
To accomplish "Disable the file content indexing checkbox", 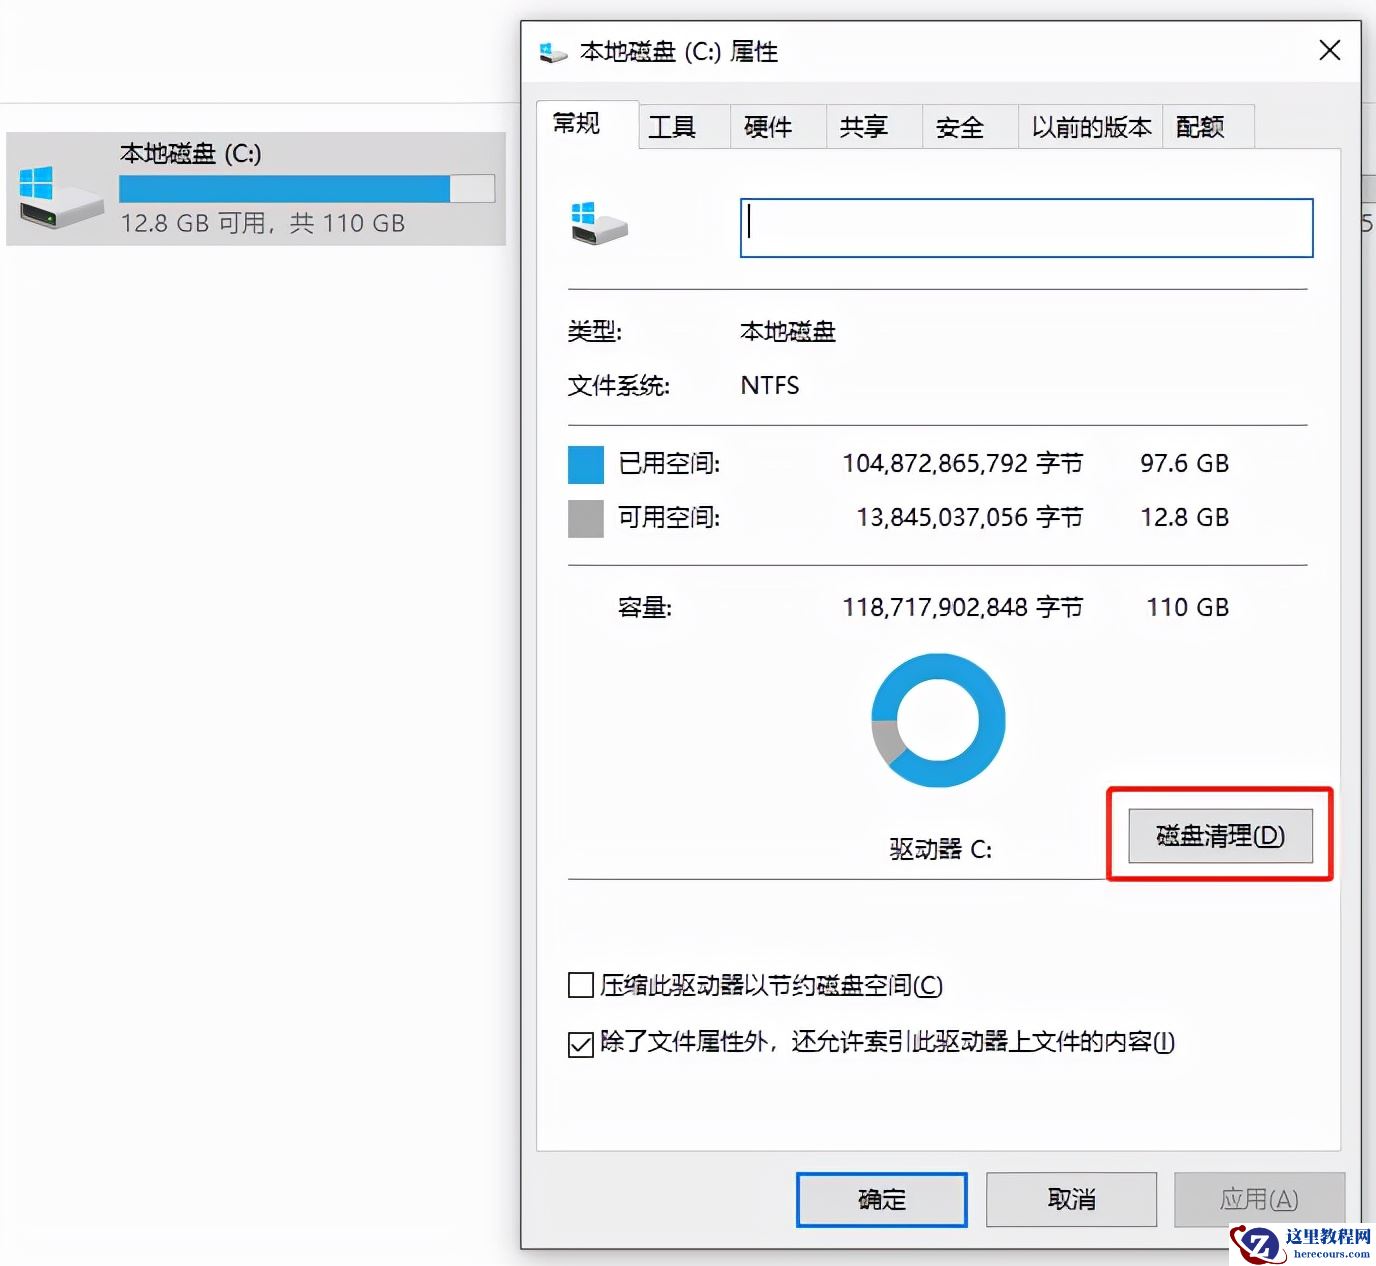I will [580, 1043].
